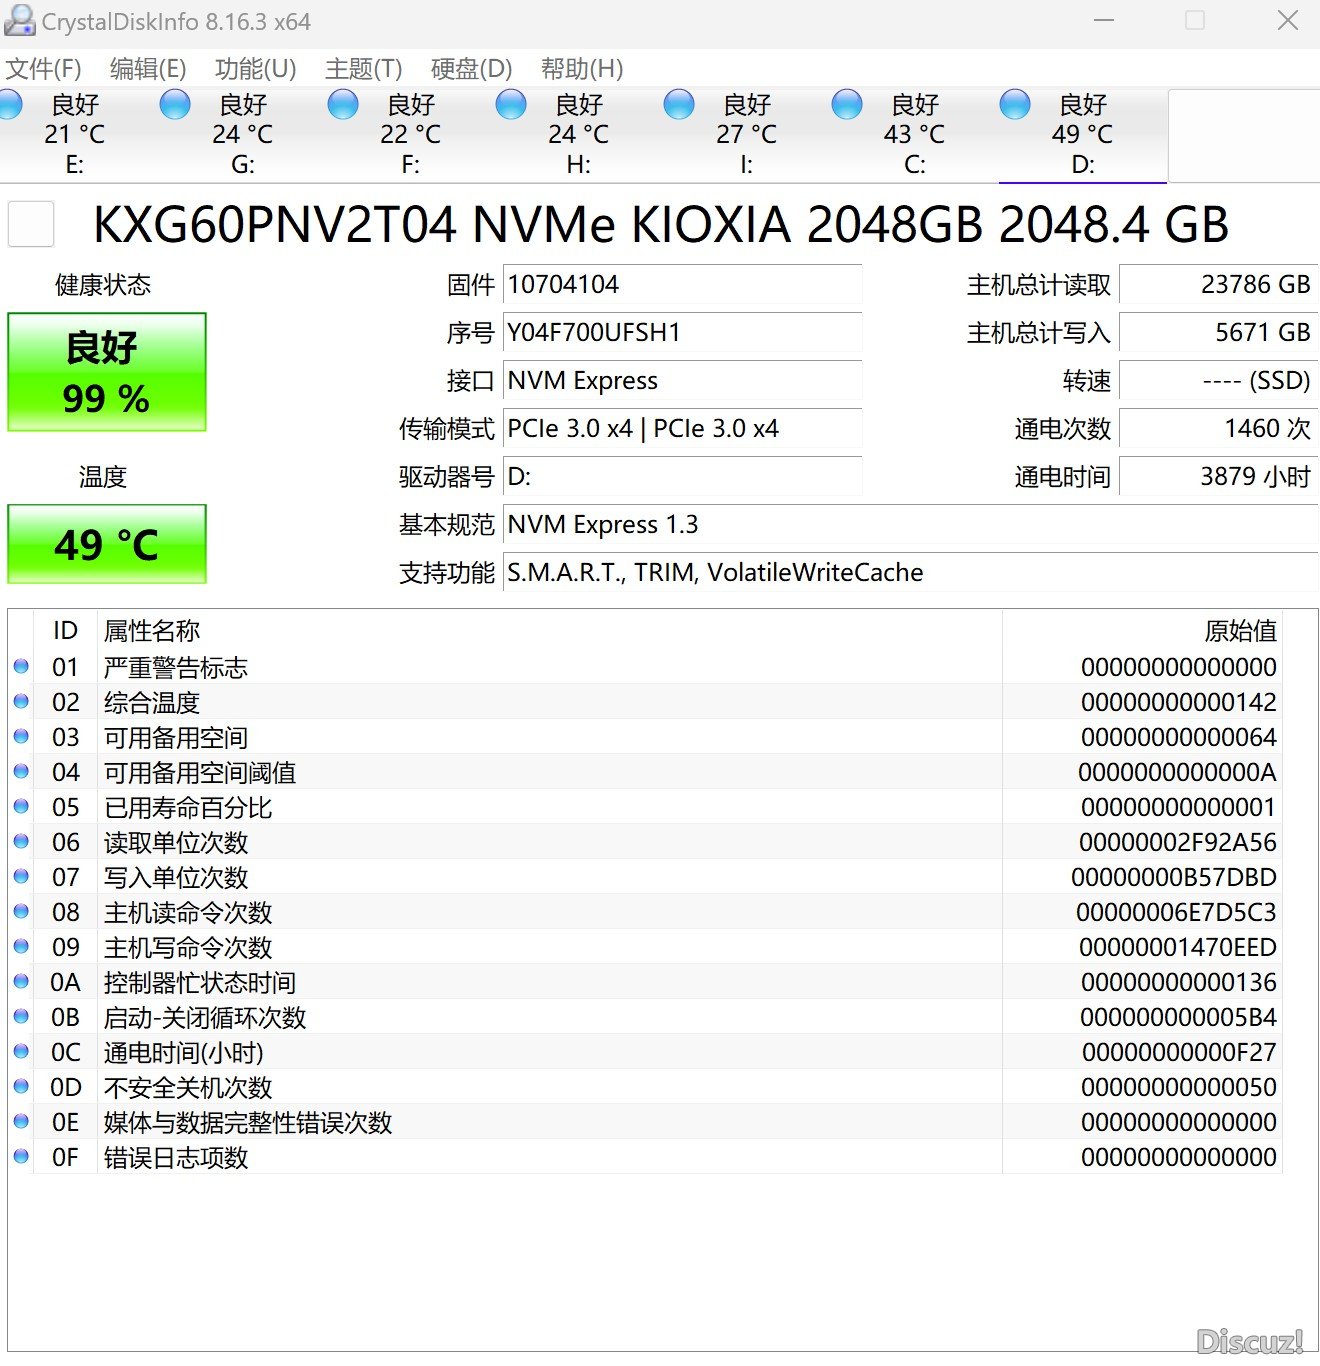Click raw value 00000002F92A56
This screenshot has height=1366, width=1320.
pyautogui.click(x=1177, y=842)
